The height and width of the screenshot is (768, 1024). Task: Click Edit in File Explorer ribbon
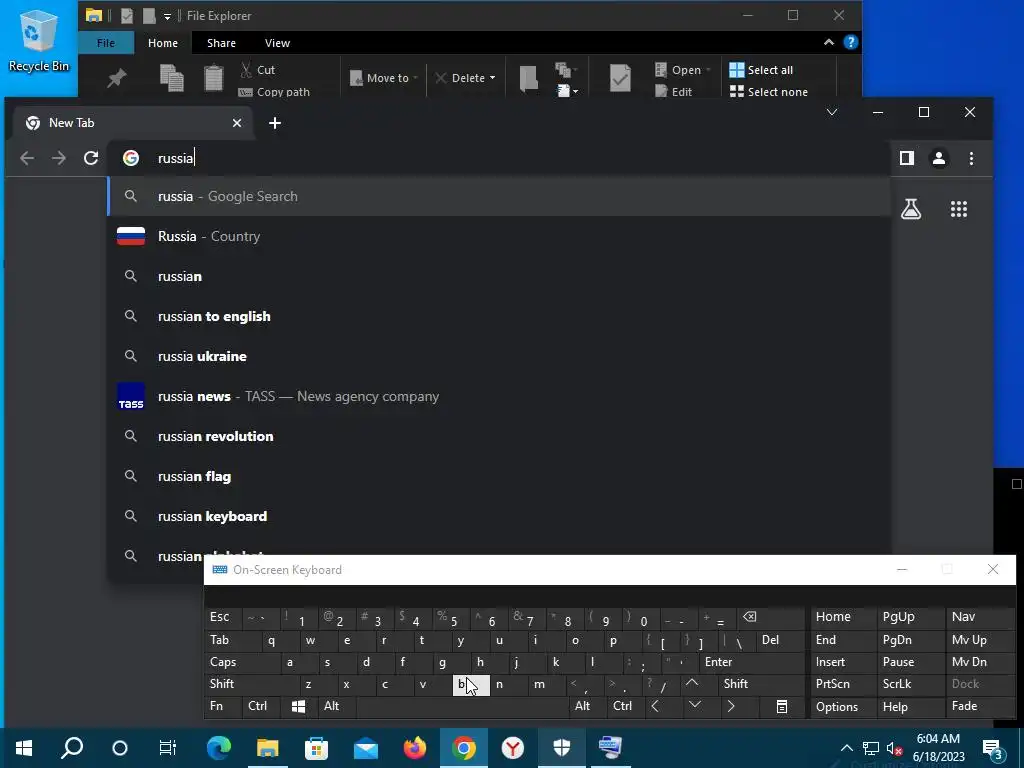[x=674, y=92]
